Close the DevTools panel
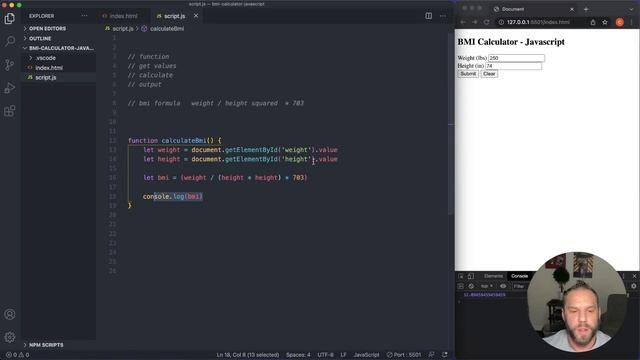This screenshot has height=360, width=640. pyautogui.click(x=634, y=276)
